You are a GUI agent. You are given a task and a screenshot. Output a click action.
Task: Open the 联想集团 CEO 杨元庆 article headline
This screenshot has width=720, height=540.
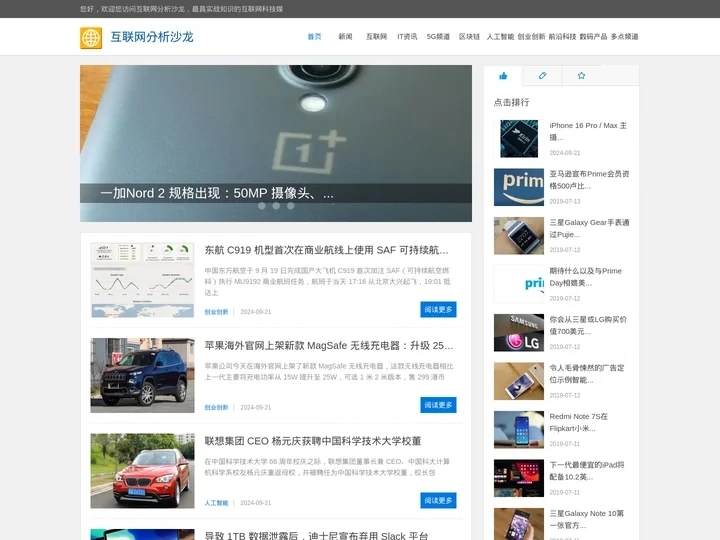(313, 441)
